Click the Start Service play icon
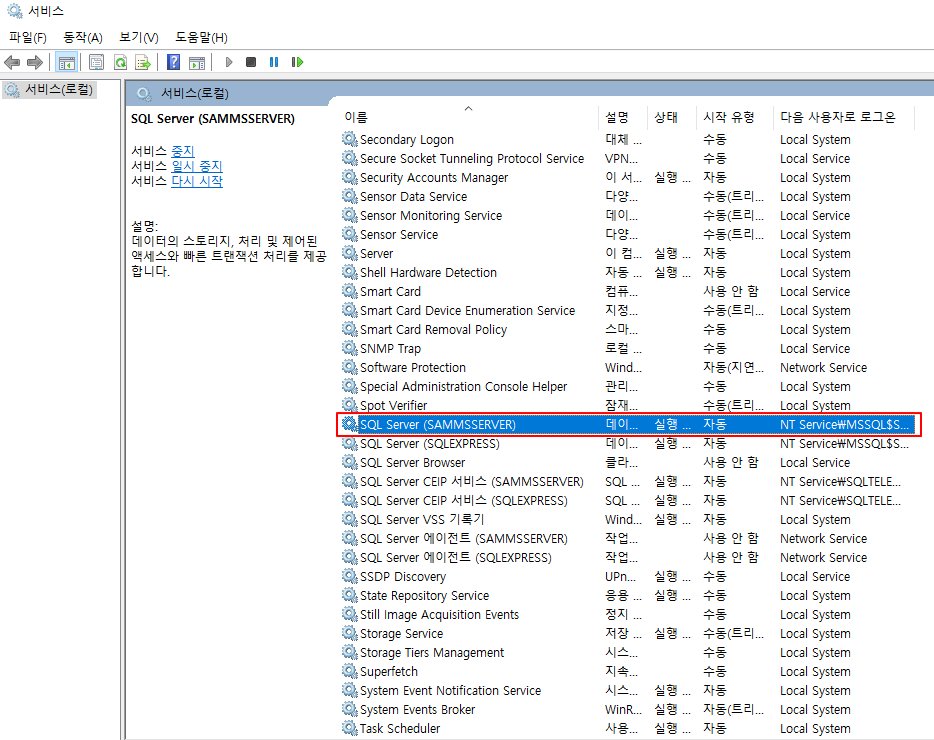Image resolution: width=934 pixels, height=740 pixels. (229, 62)
